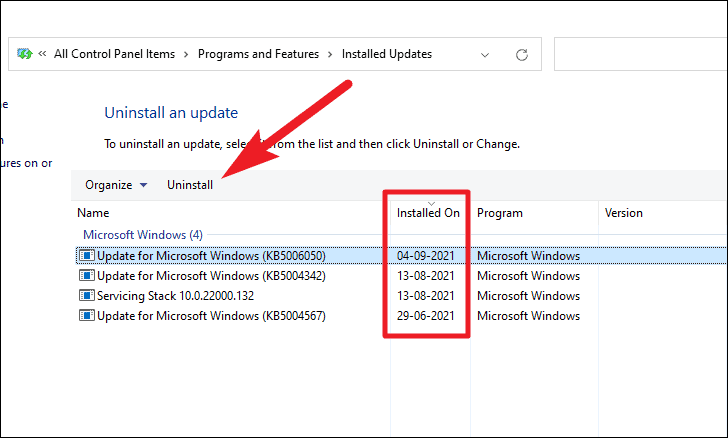Click the refresh button in address bar
728x438 pixels.
click(x=522, y=55)
